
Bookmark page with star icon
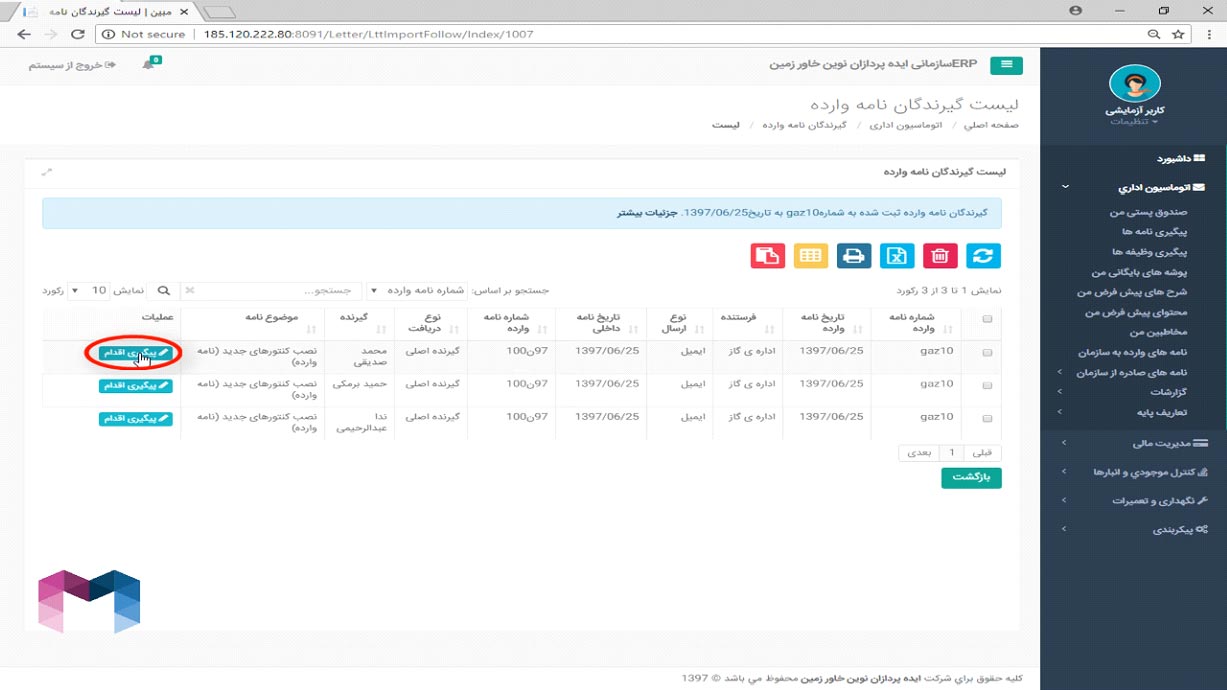pyautogui.click(x=1178, y=34)
